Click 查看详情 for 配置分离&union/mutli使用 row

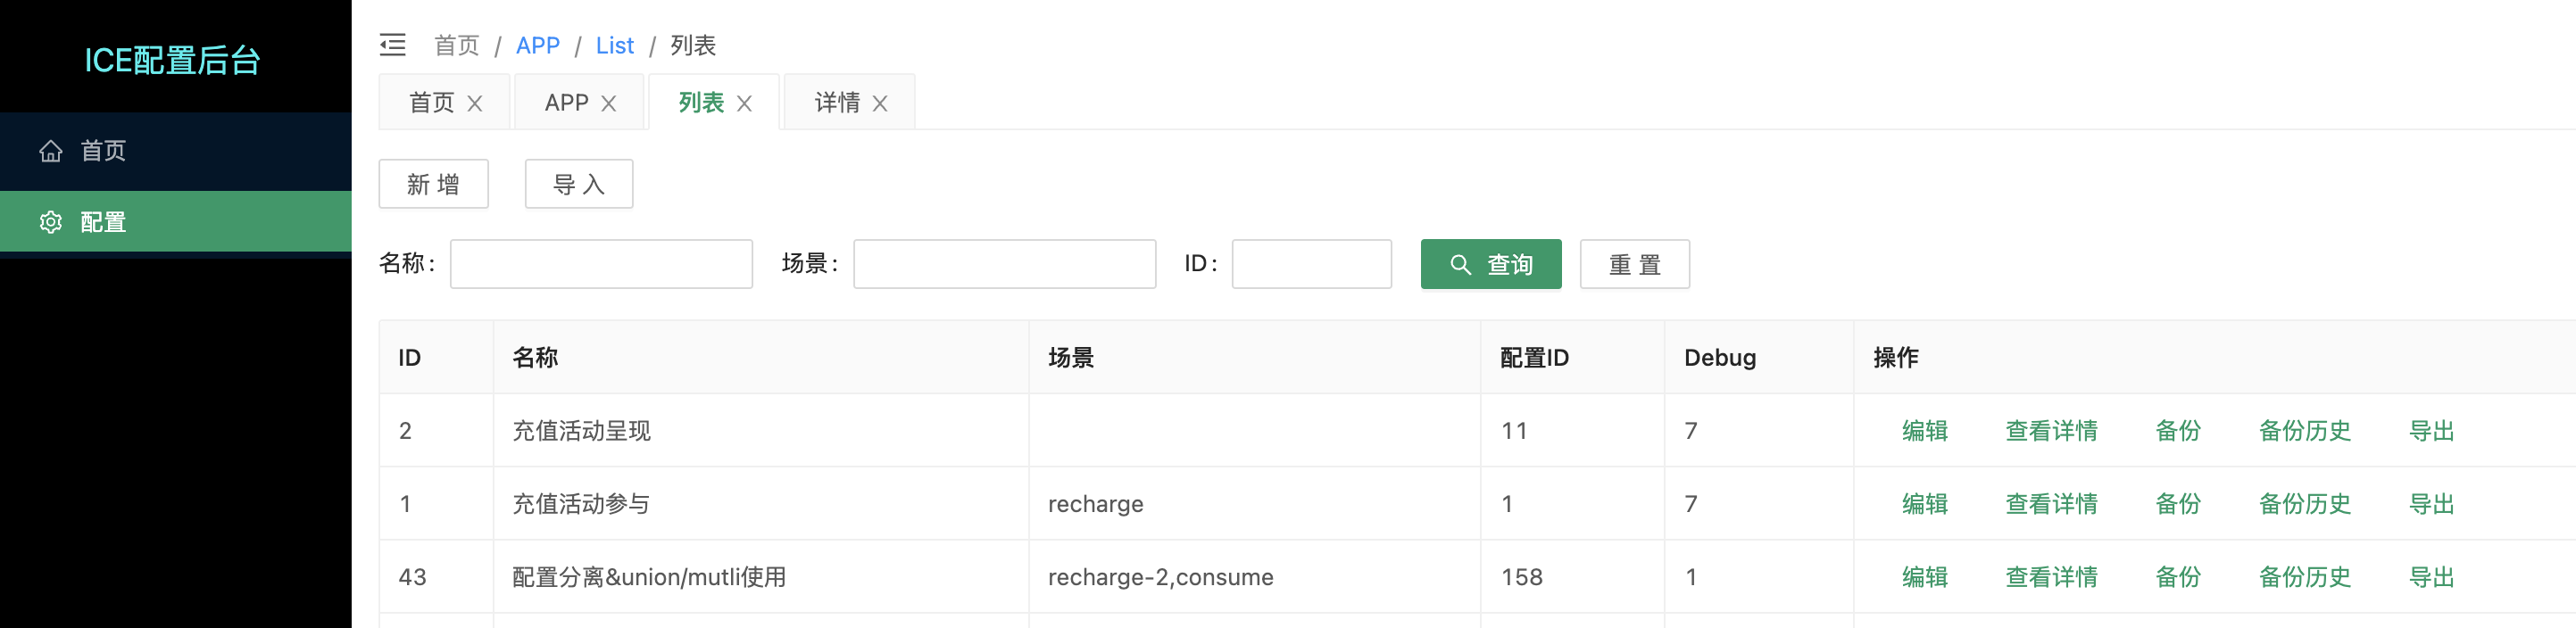click(x=2052, y=577)
